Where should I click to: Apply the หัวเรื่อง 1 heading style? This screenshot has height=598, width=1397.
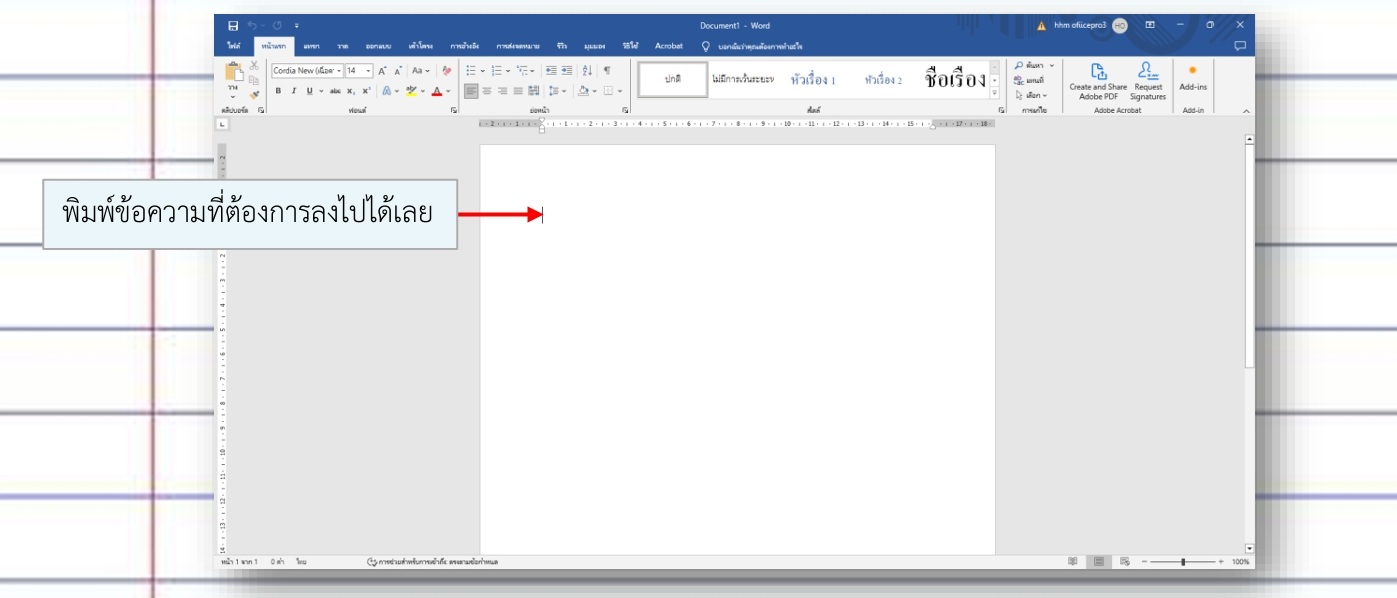tap(812, 80)
